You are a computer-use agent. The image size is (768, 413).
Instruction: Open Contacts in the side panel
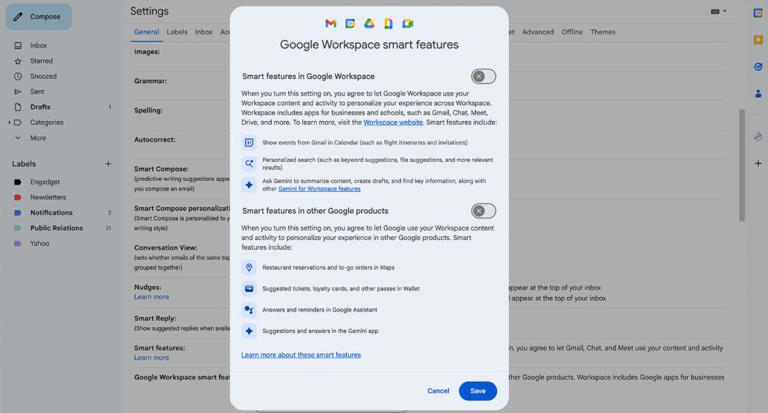click(x=758, y=94)
